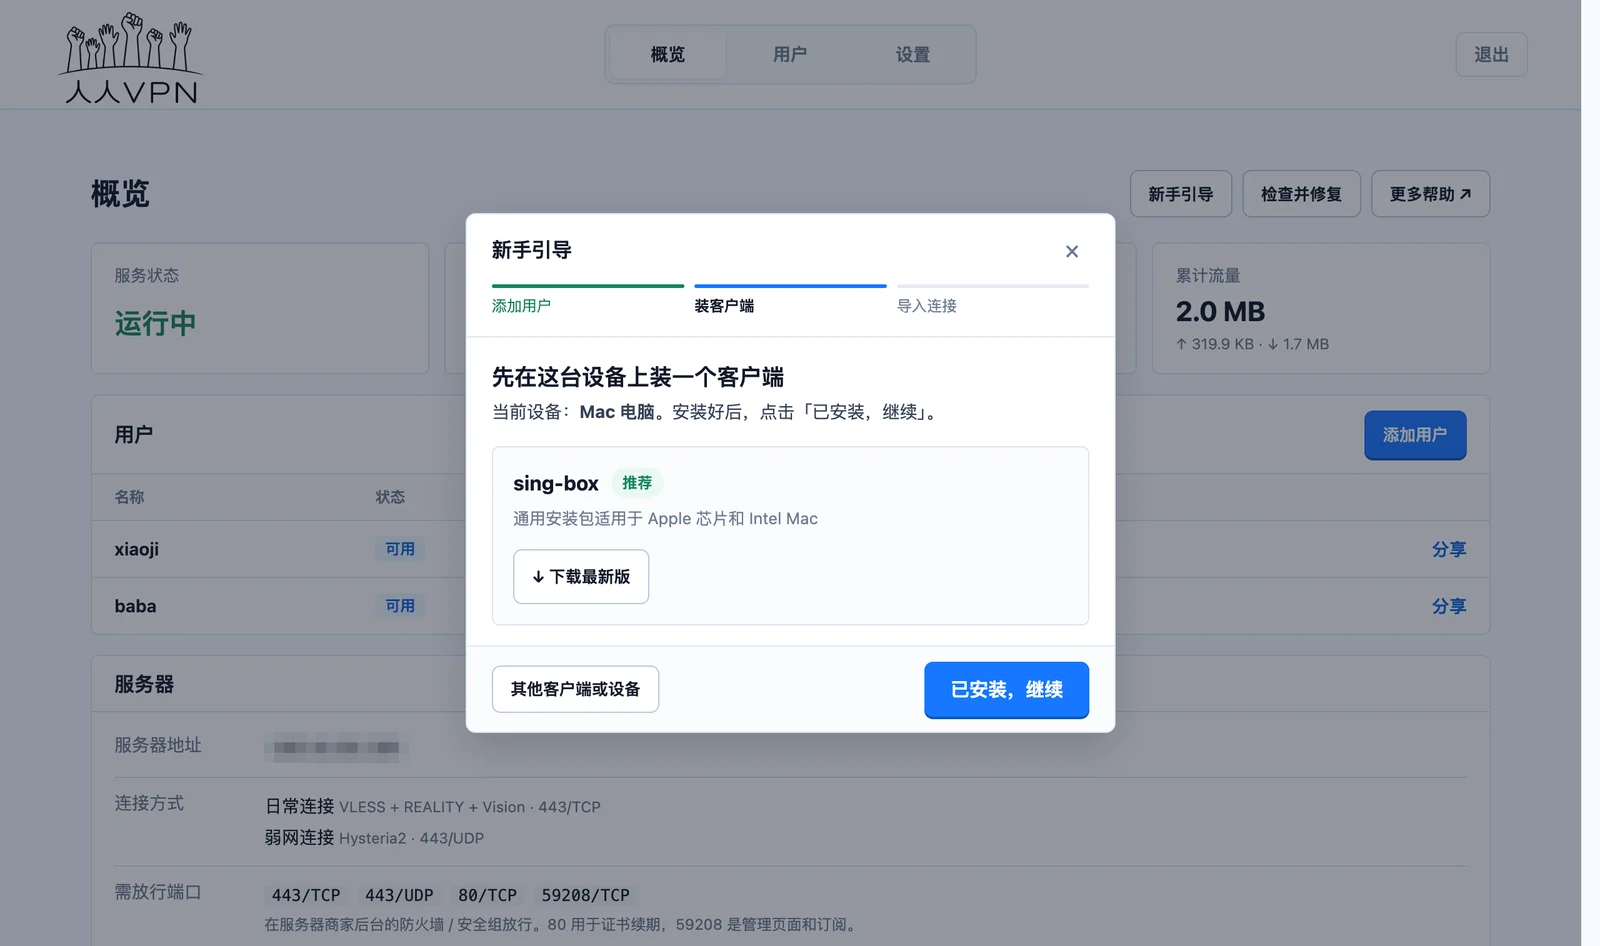Image resolution: width=1600 pixels, height=946 pixels.
Task: Go to the 添加用户 step in wizard
Action: (587, 299)
